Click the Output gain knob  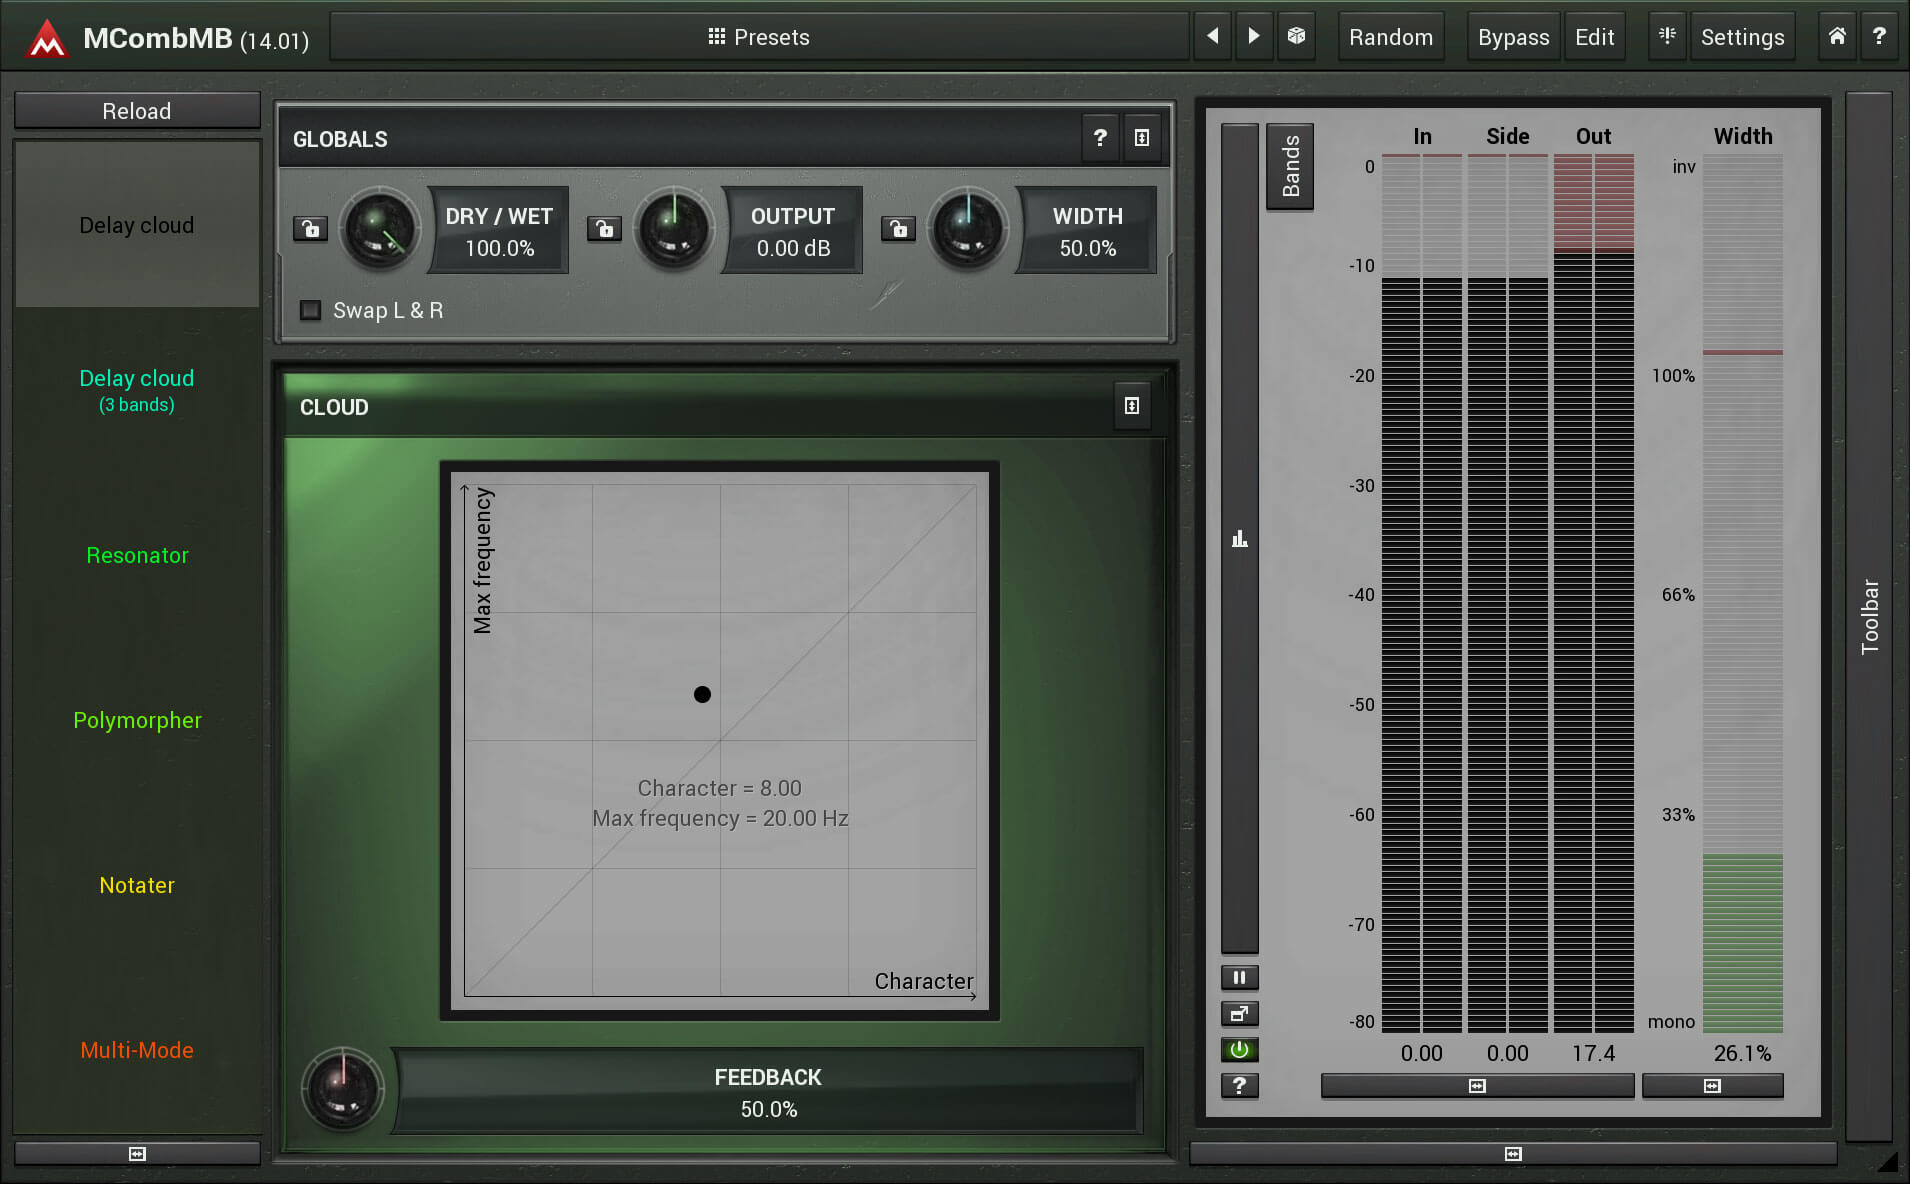673,229
